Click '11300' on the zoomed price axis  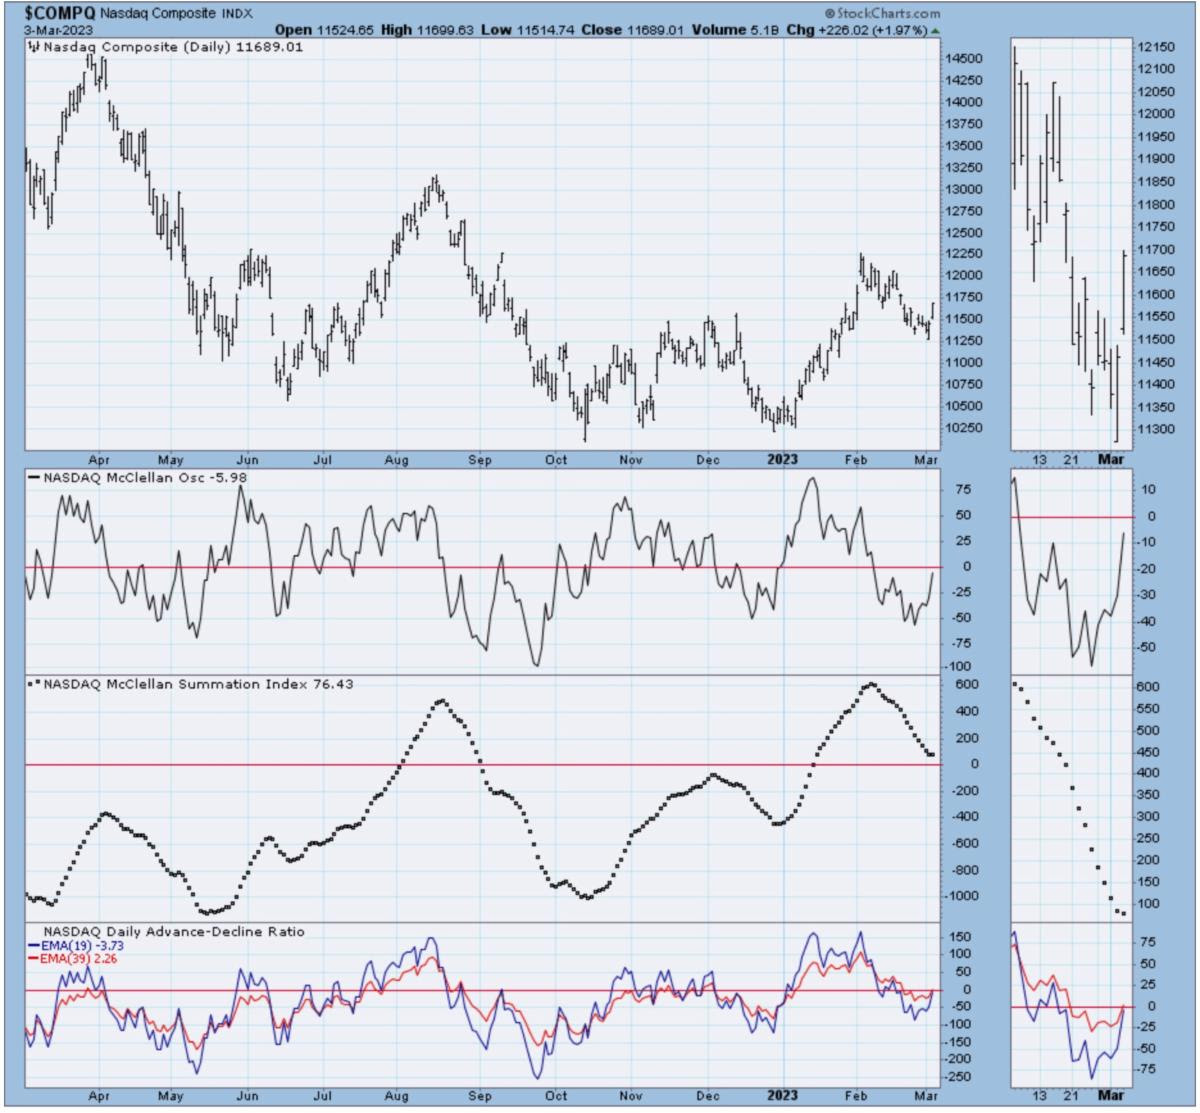pyautogui.click(x=1154, y=430)
